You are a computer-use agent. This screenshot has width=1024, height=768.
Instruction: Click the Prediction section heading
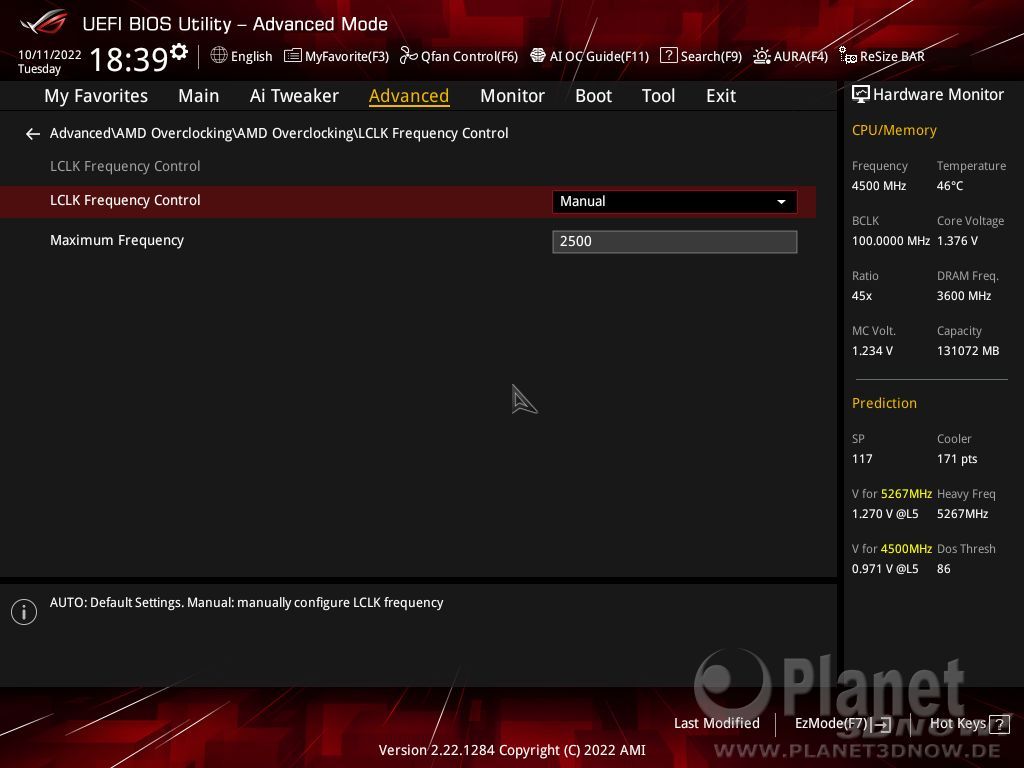[x=884, y=403]
